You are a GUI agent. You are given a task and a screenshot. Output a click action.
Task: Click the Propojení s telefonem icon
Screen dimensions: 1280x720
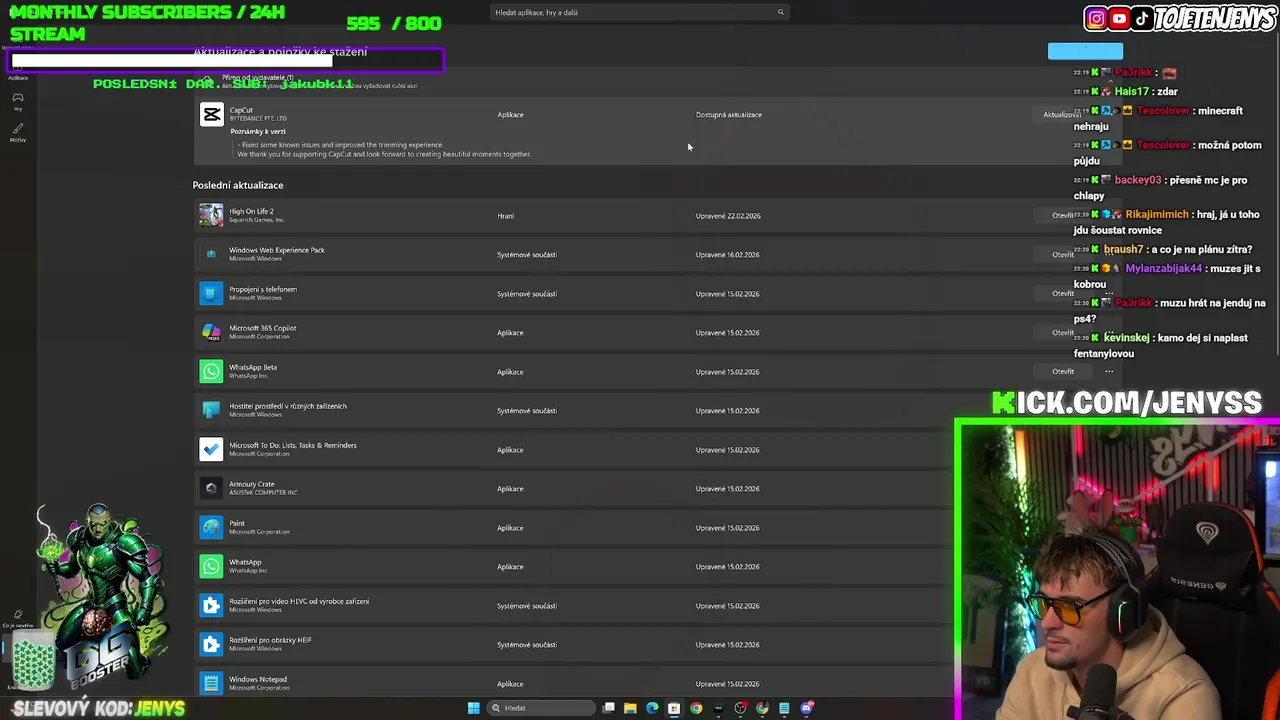click(x=211, y=293)
